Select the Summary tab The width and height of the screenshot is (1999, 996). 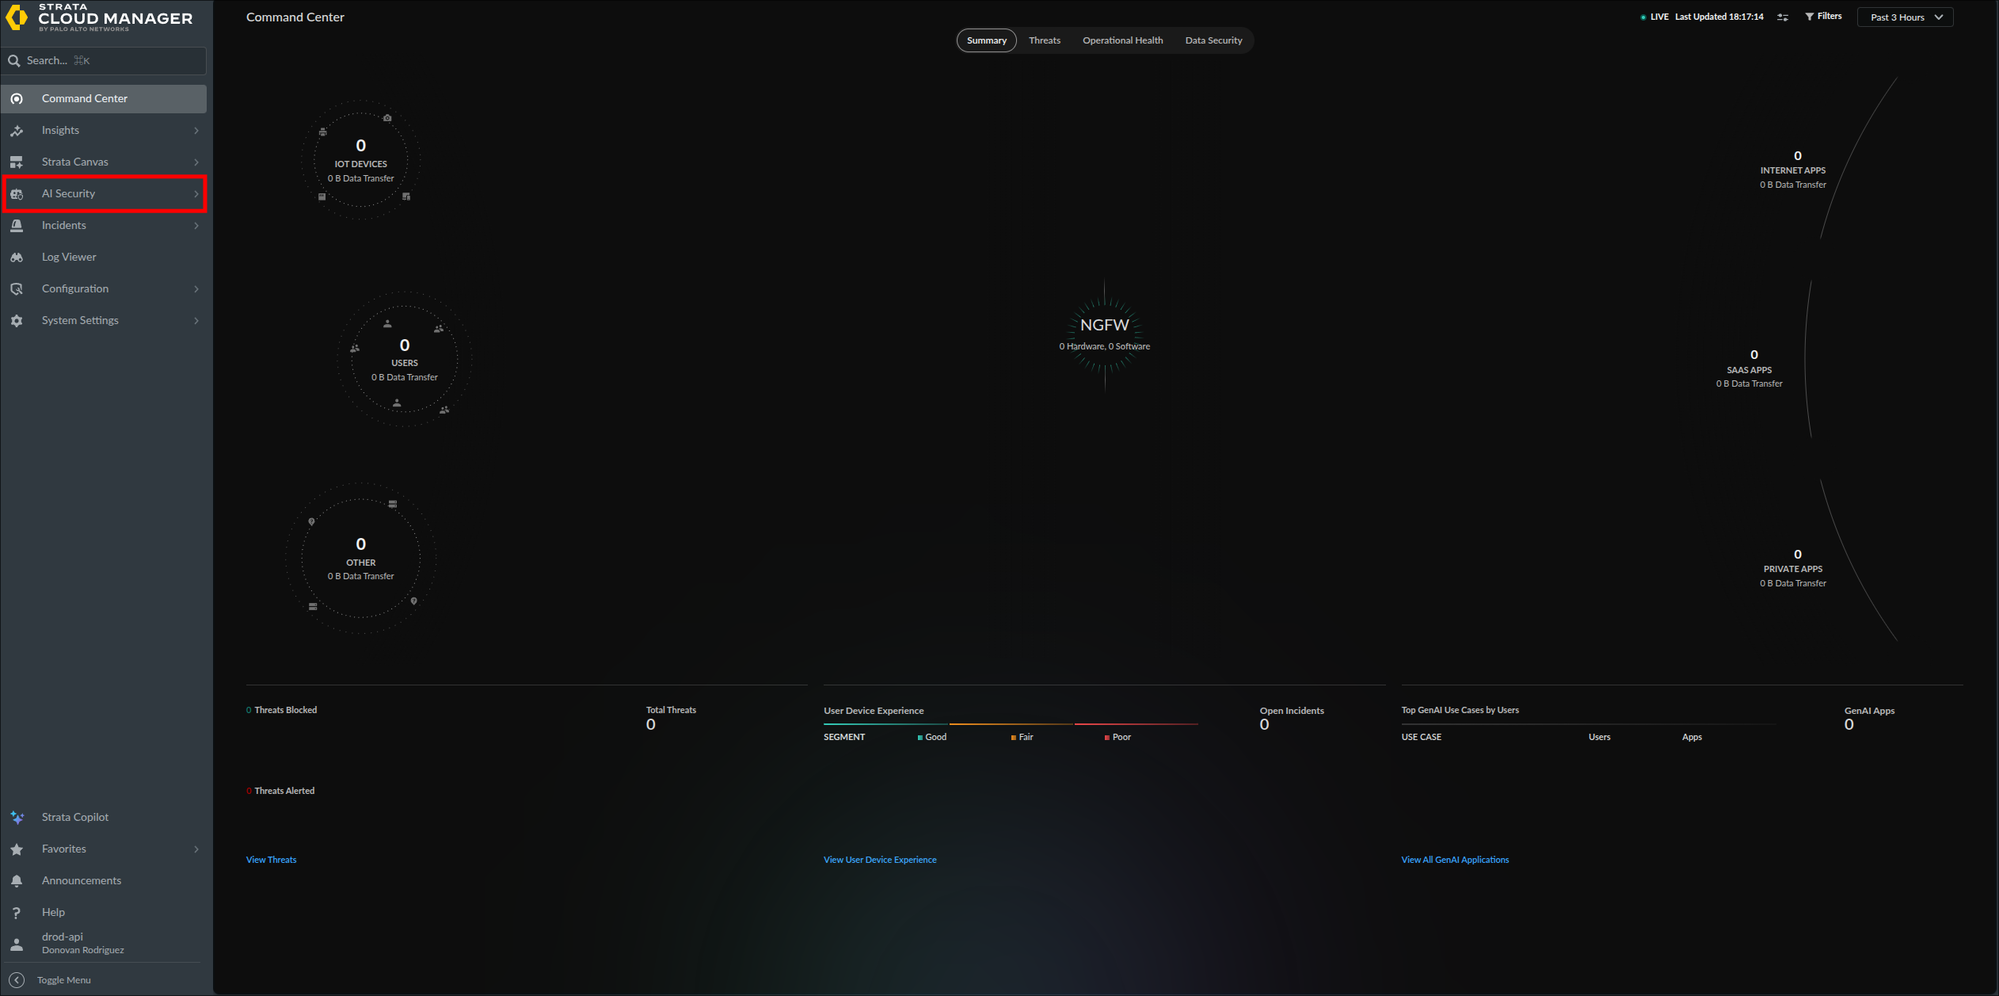pyautogui.click(x=986, y=40)
